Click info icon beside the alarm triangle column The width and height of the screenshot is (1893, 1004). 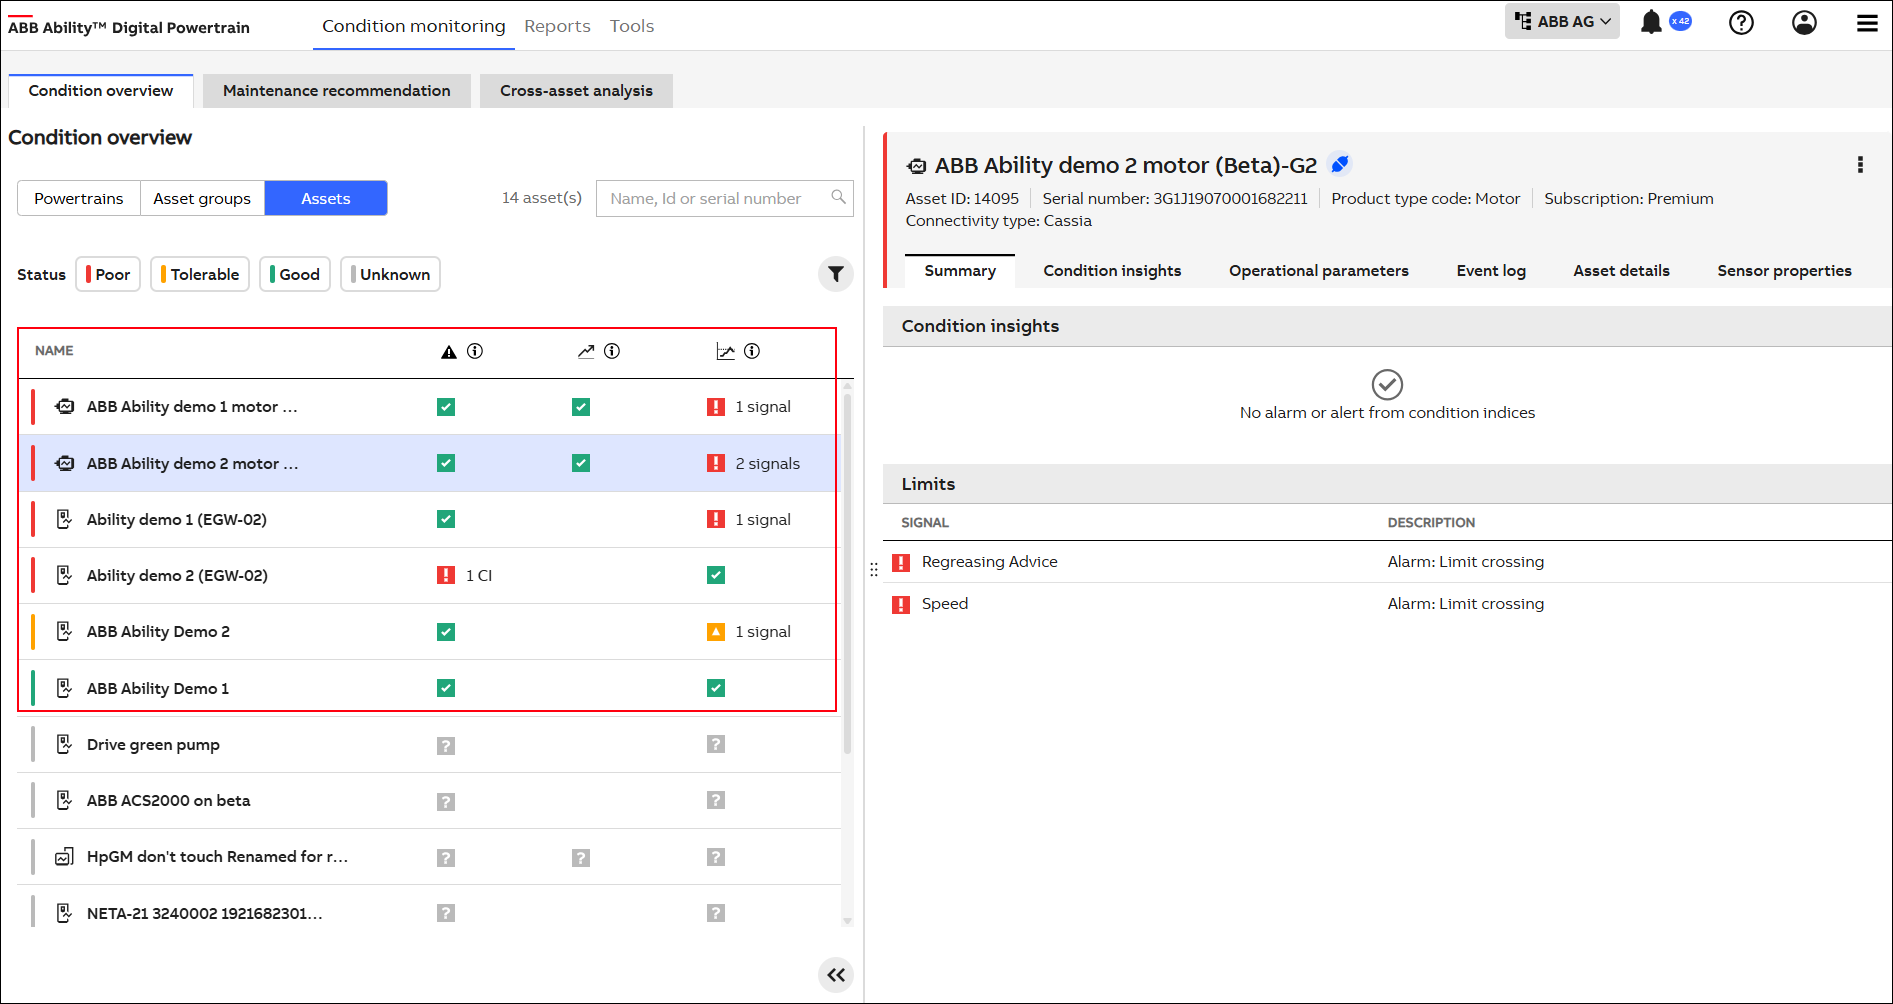tap(475, 351)
